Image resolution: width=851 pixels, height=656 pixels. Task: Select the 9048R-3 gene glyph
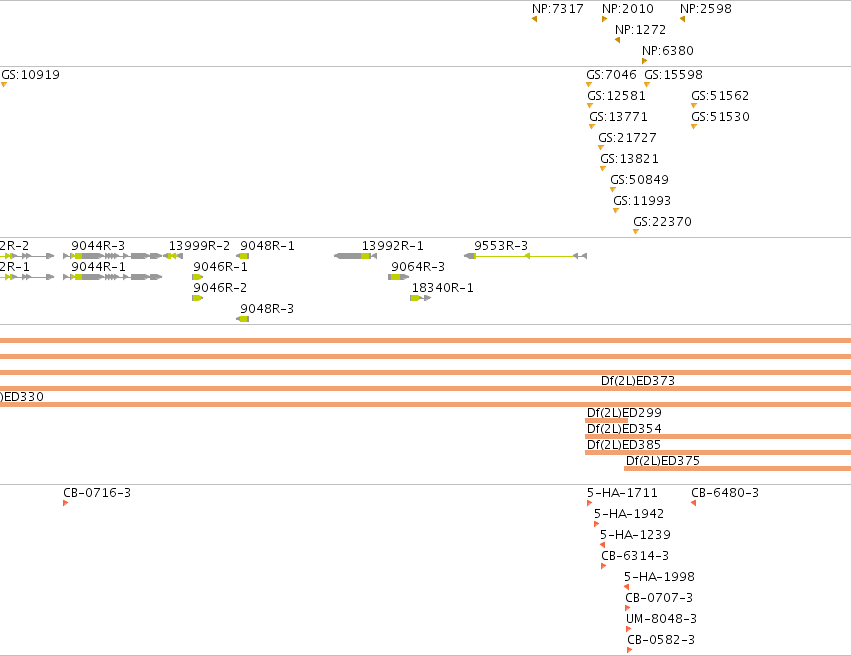click(243, 319)
